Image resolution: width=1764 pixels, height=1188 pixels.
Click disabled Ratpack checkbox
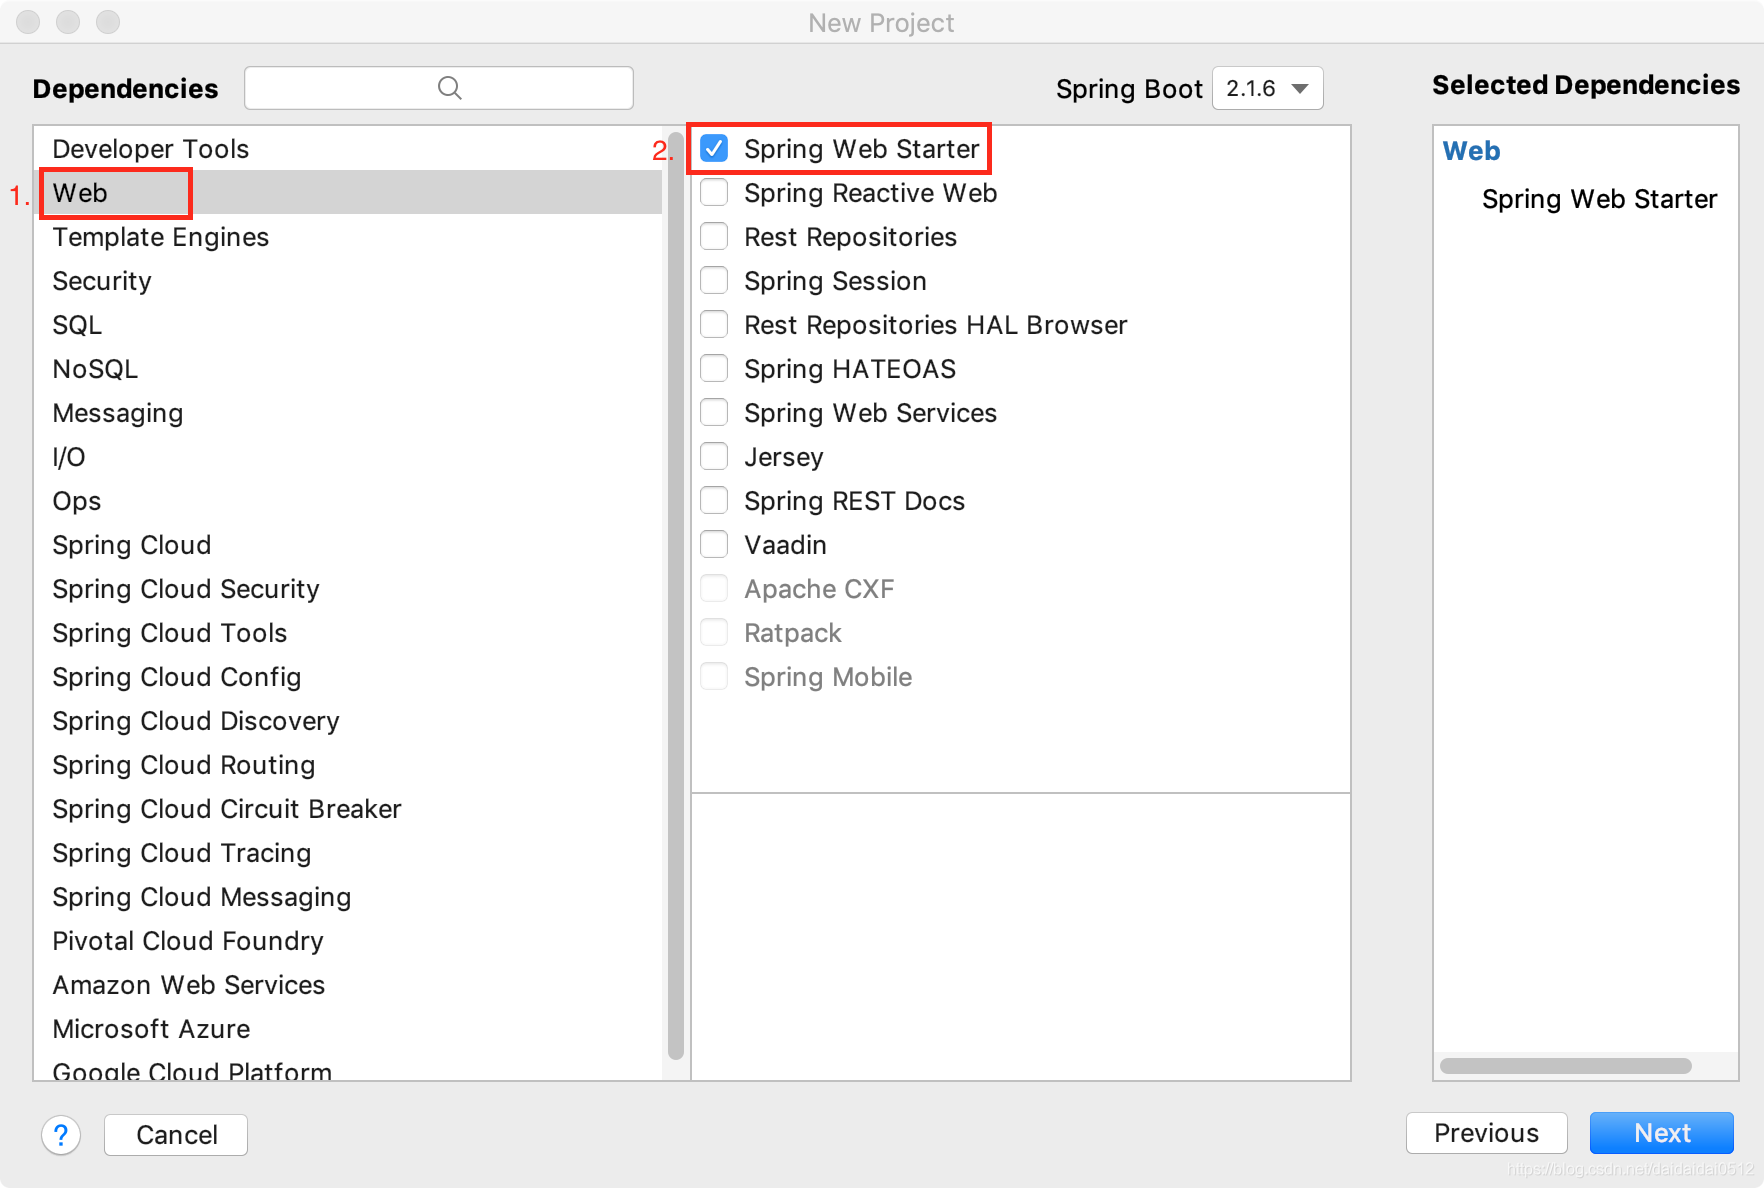[x=714, y=632]
